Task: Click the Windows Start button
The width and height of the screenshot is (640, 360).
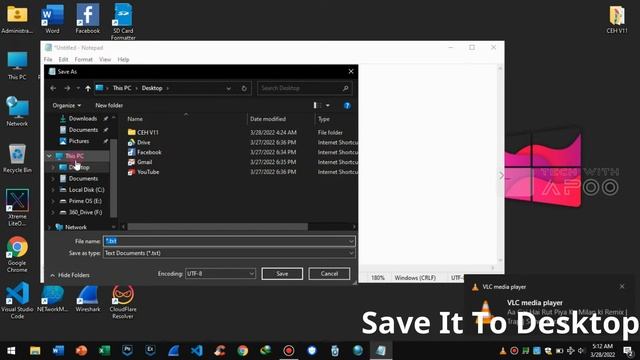Action: click(x=11, y=351)
